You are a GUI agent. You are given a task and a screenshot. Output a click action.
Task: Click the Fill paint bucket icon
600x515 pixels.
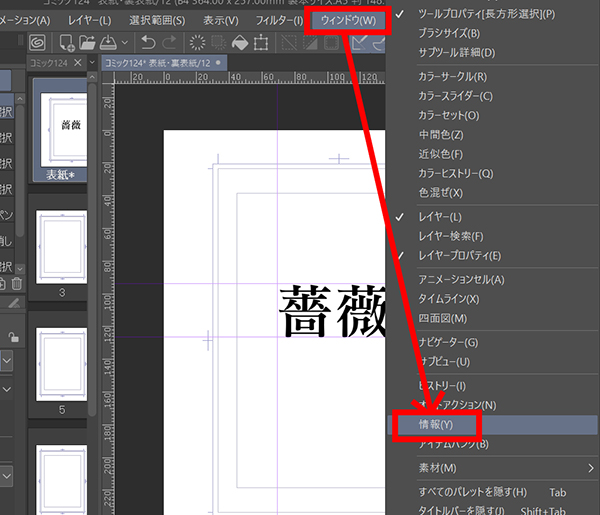click(x=240, y=42)
